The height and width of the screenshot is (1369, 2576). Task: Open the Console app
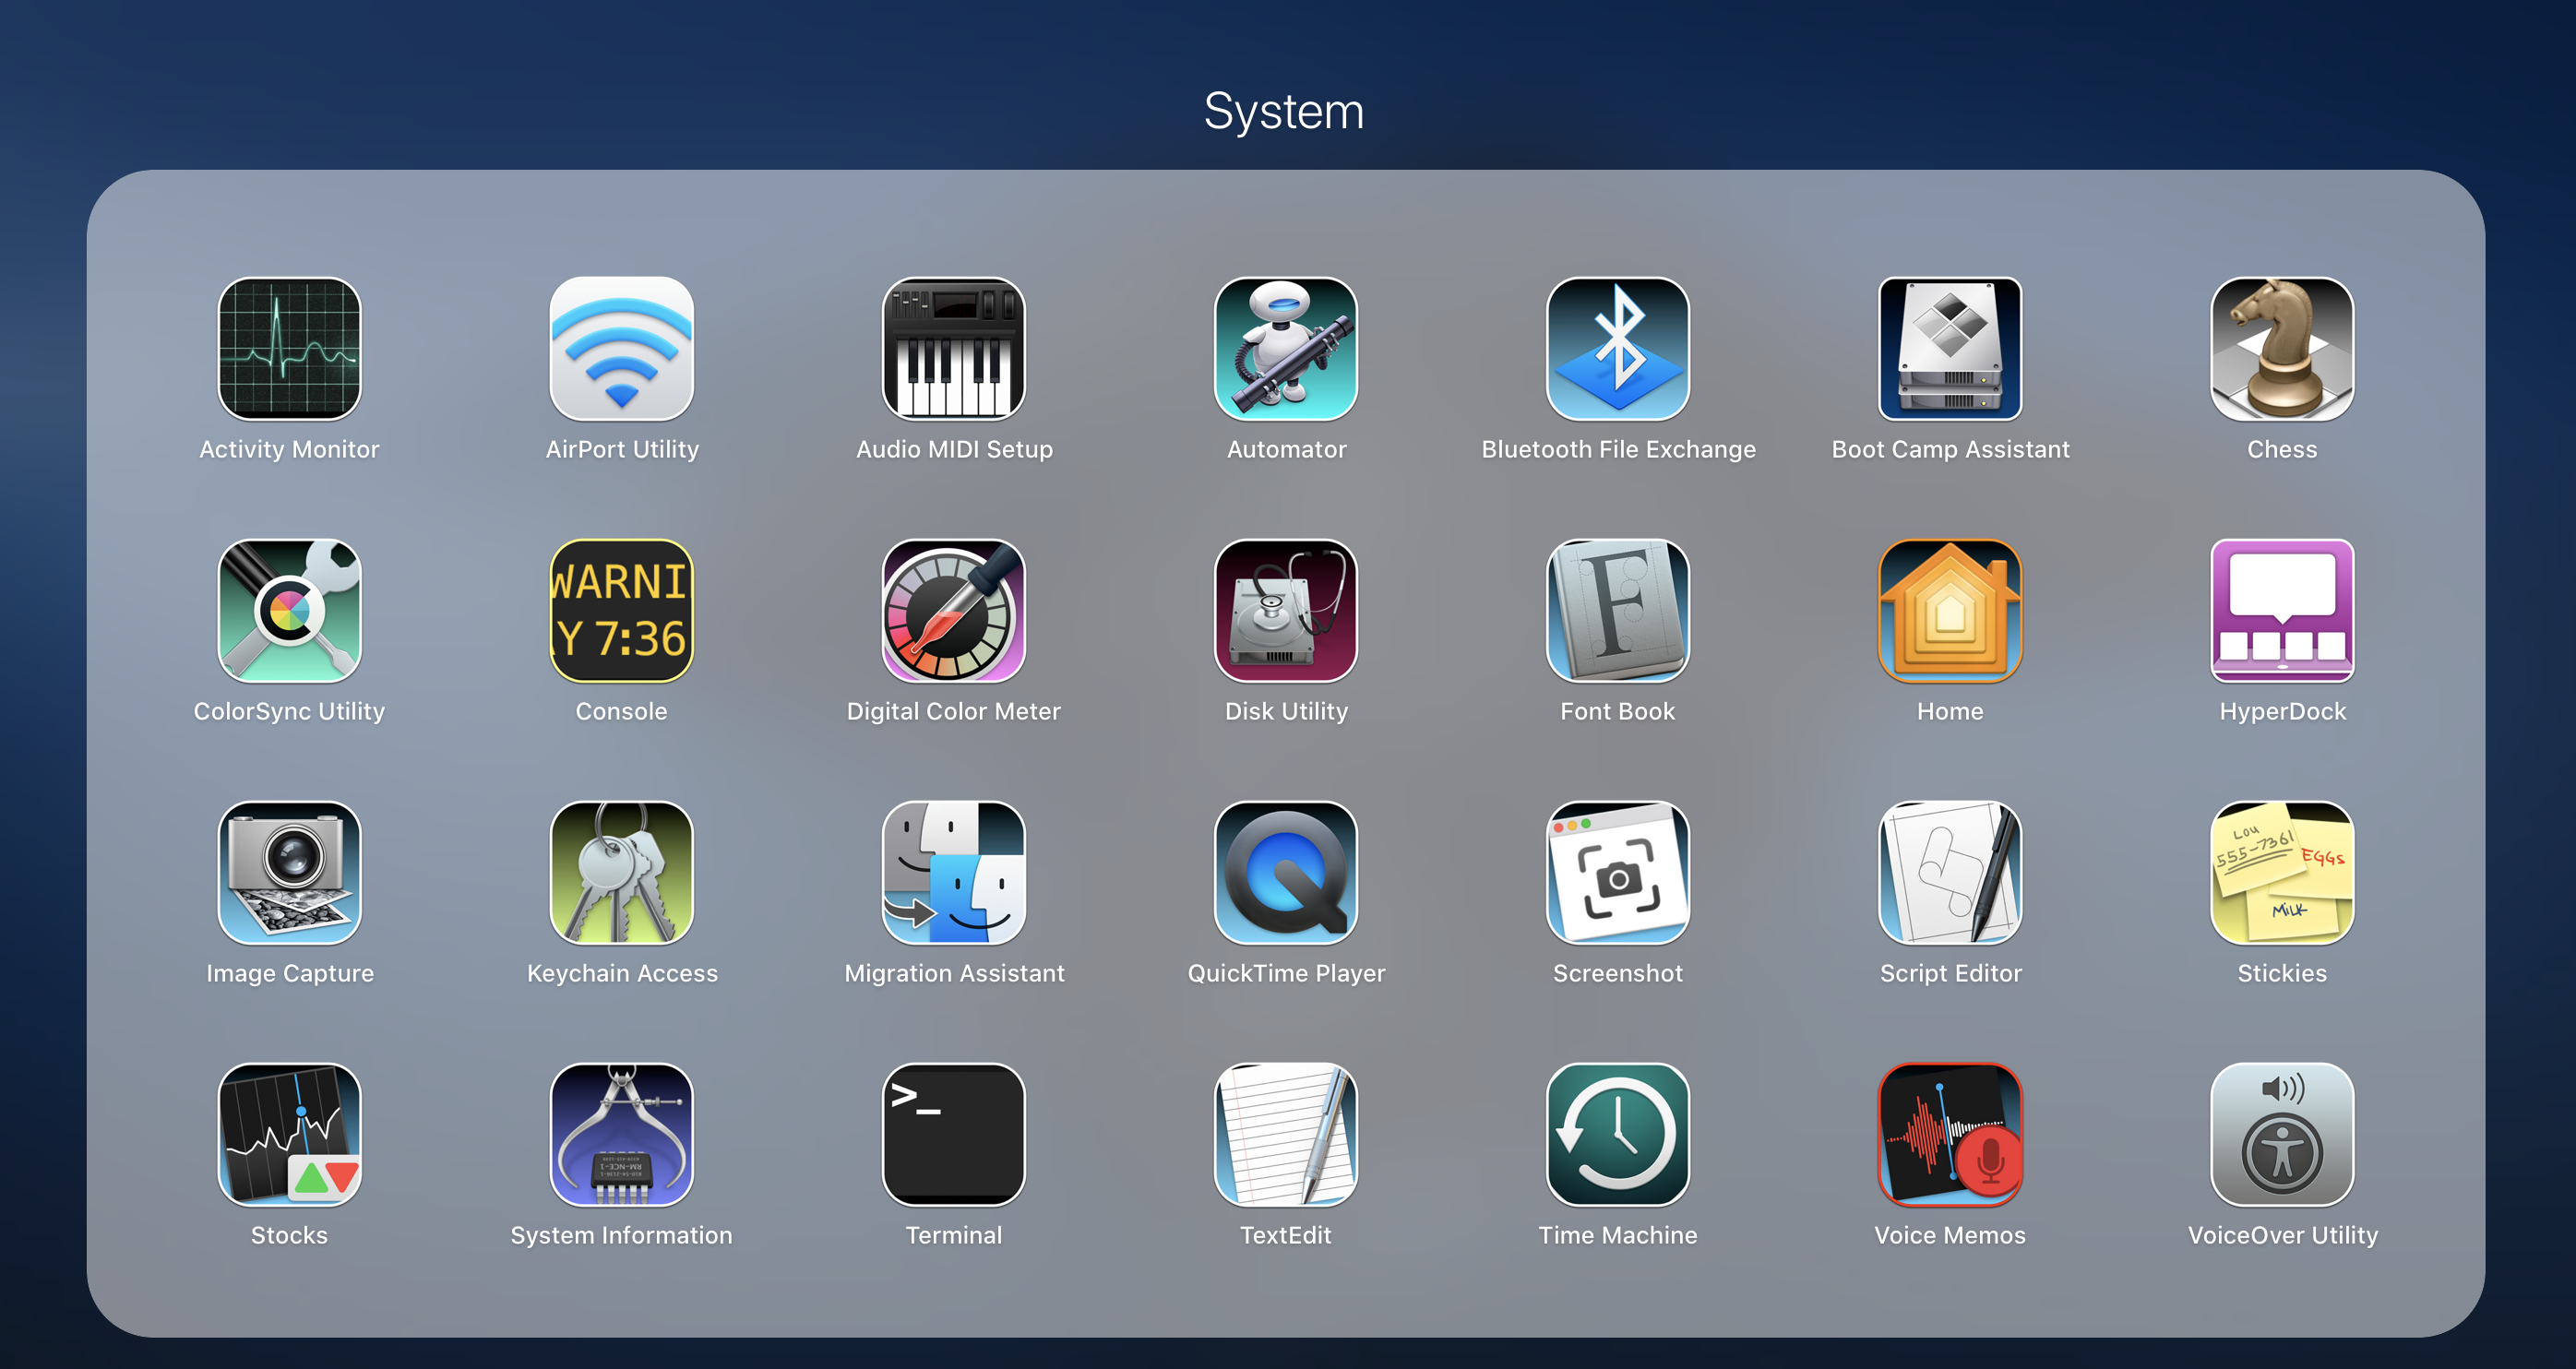[621, 611]
